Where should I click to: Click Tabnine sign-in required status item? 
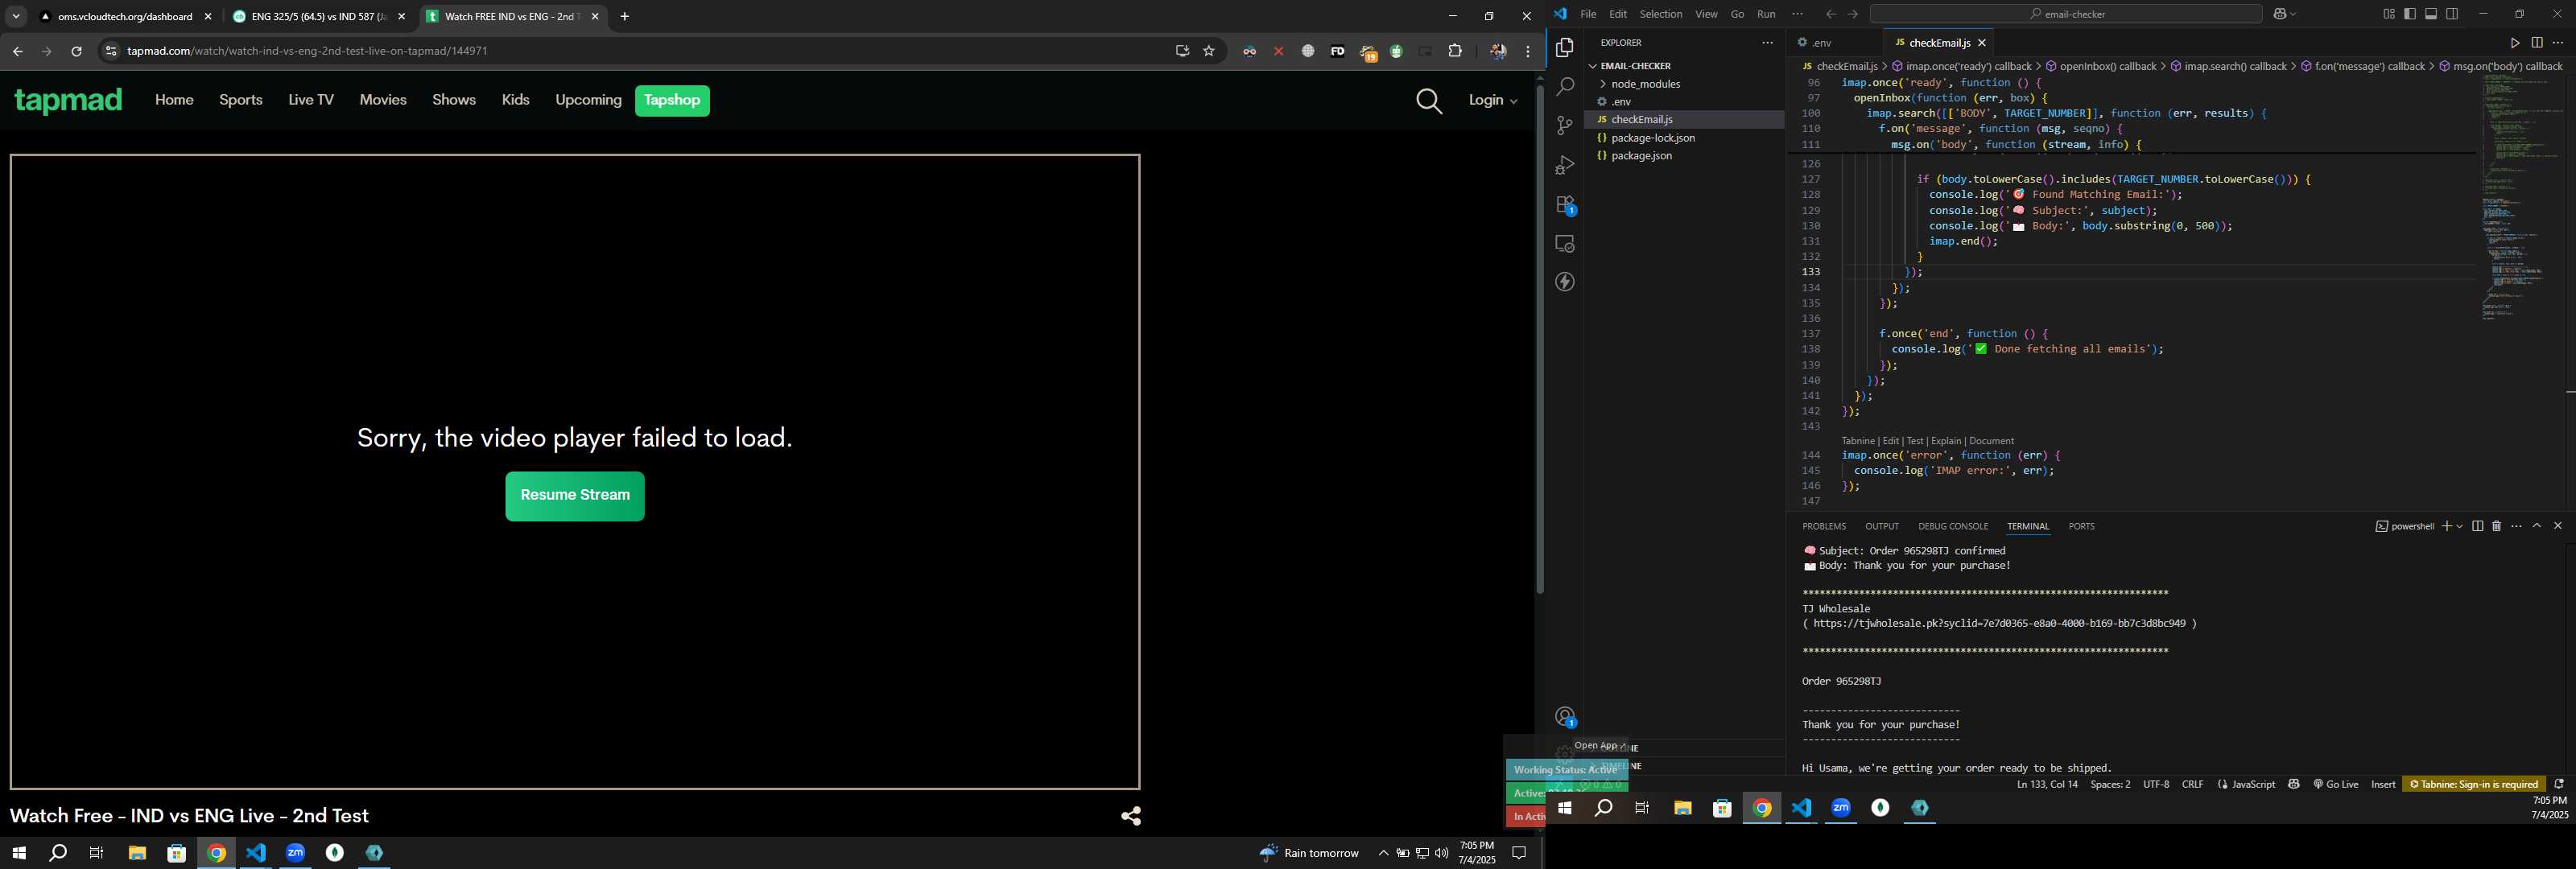(x=2473, y=784)
